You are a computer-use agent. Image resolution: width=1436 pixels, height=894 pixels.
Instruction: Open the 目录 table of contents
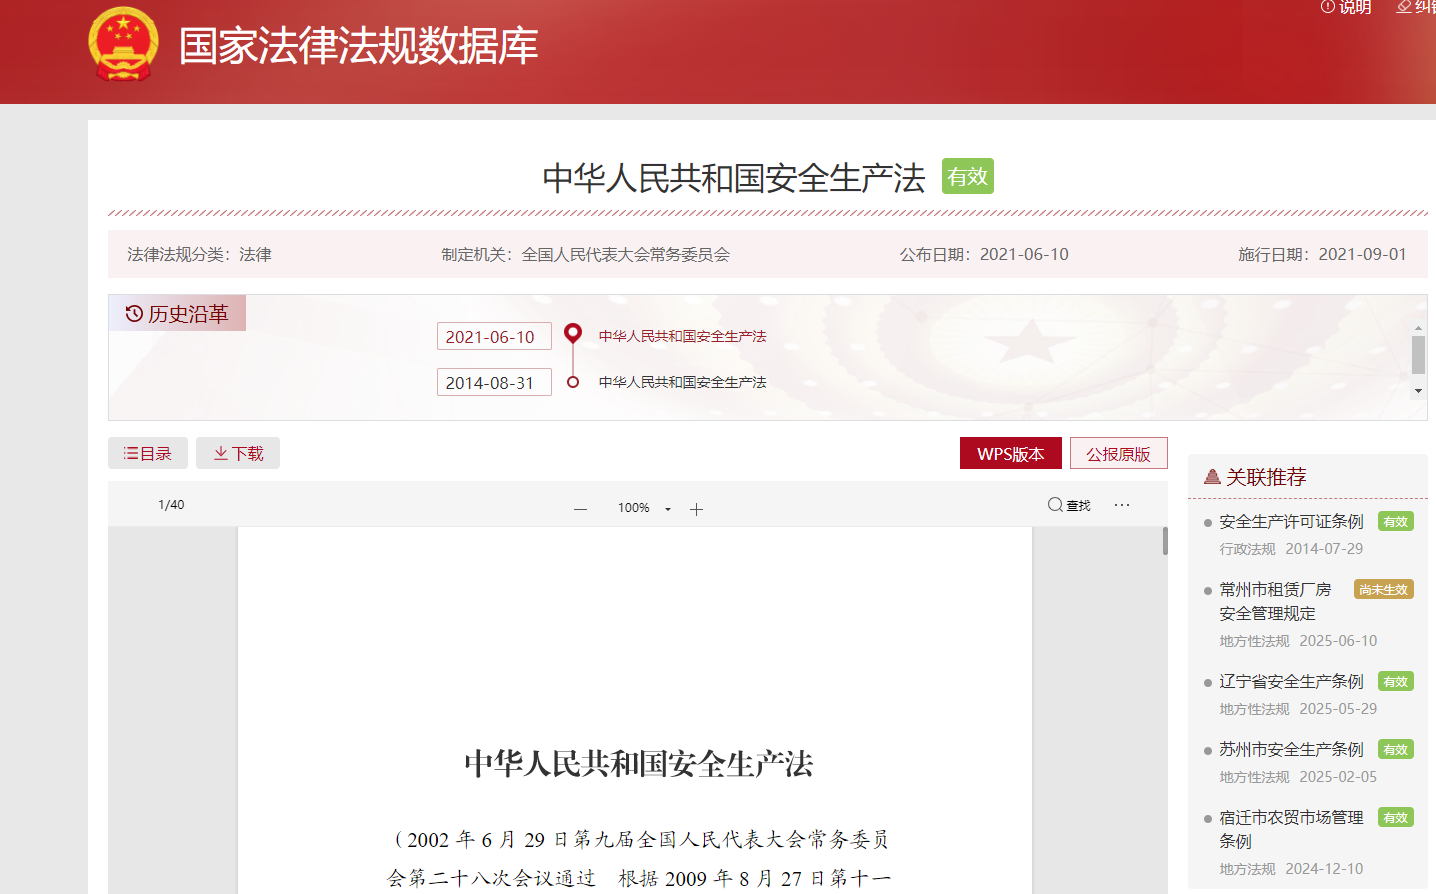[x=148, y=453]
